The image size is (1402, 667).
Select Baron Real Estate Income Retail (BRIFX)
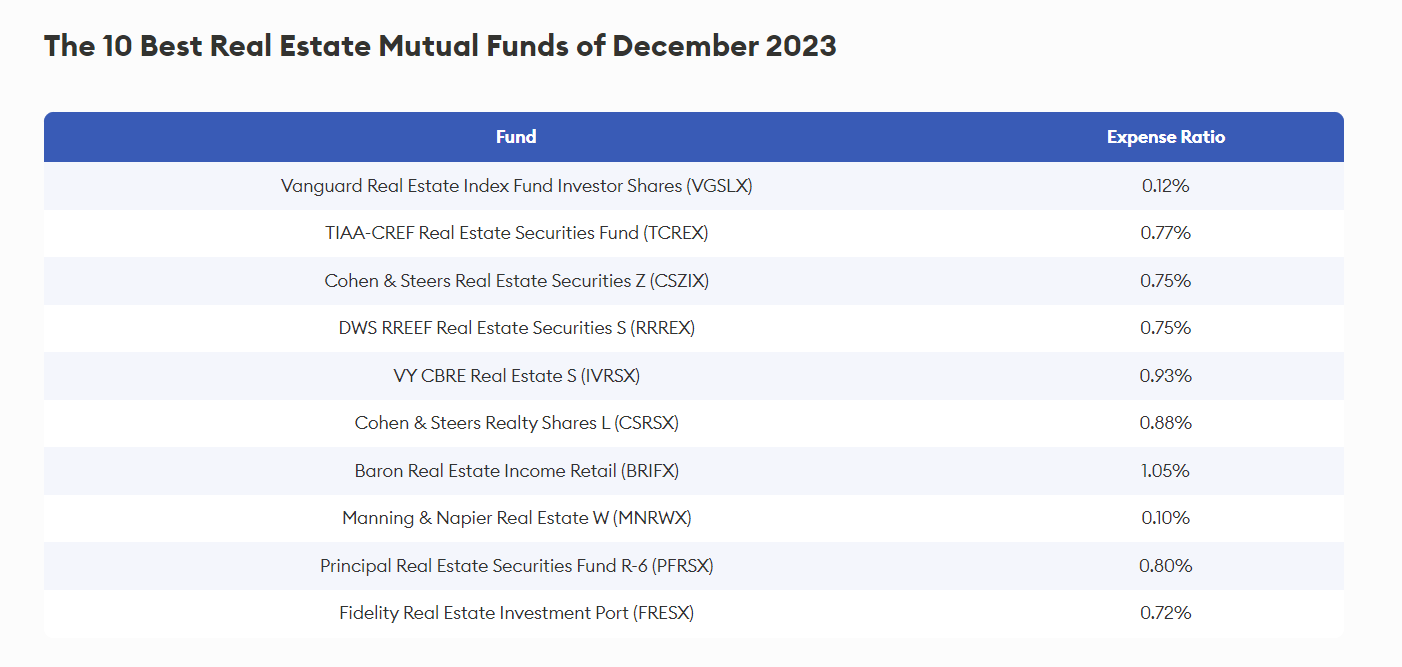516,471
